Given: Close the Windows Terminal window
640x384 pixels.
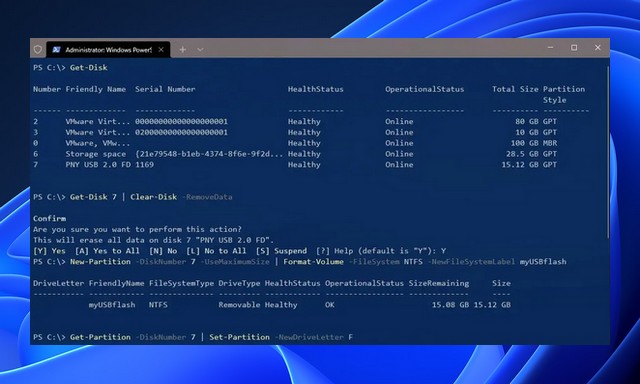Looking at the screenshot, I should [598, 47].
